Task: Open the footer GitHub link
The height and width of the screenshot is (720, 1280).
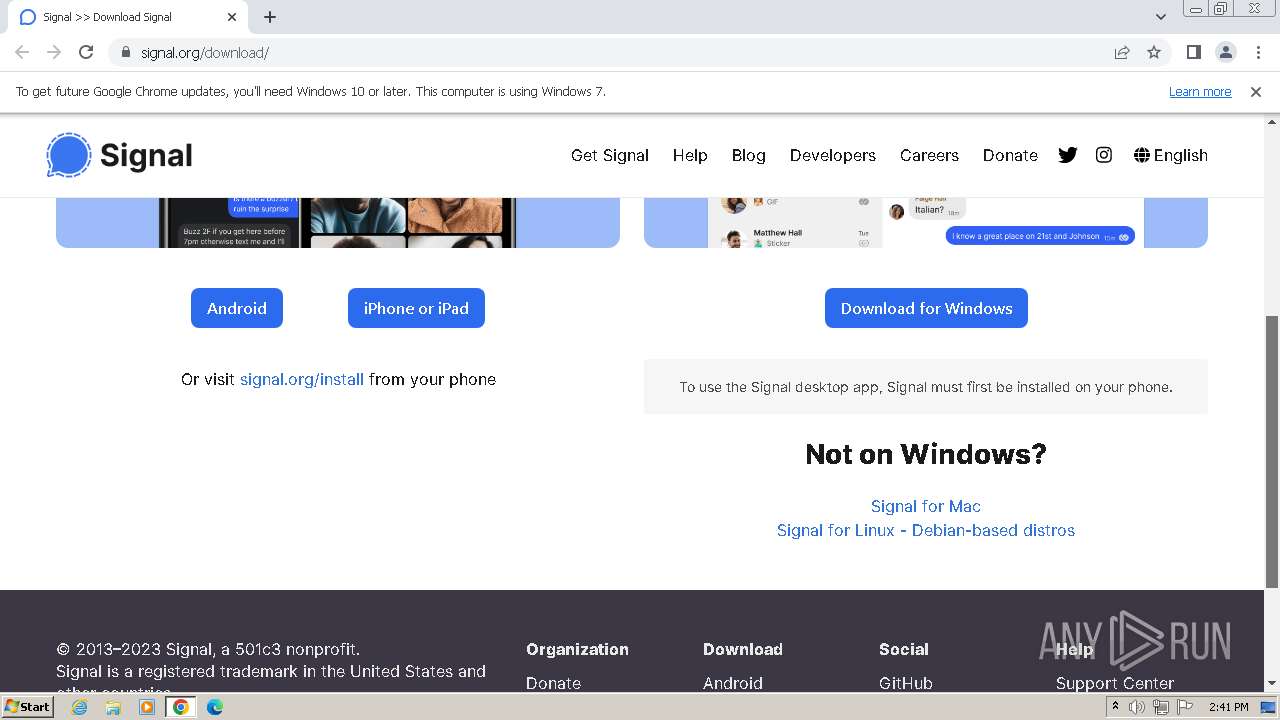Action: 906,683
